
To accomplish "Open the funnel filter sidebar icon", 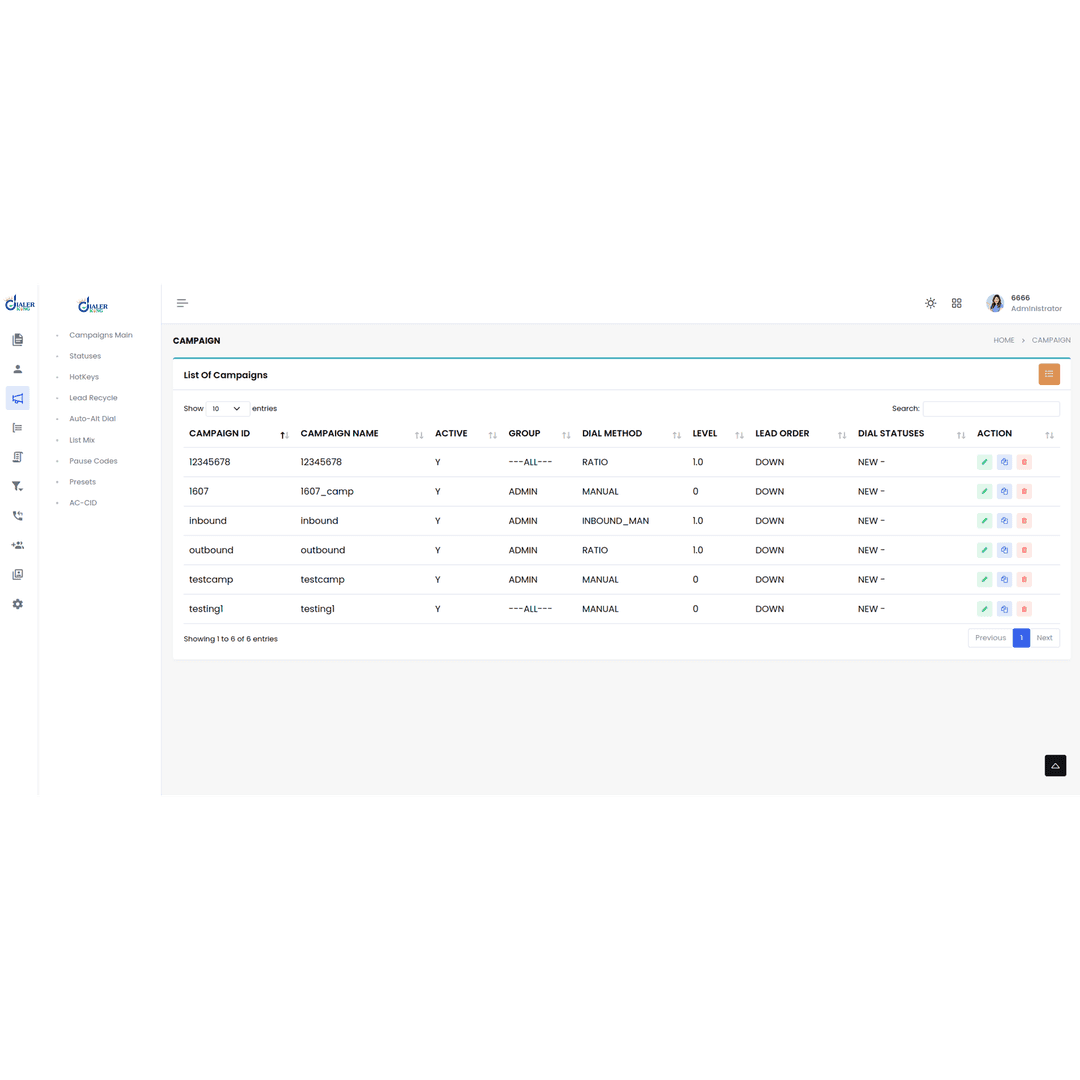I will pyautogui.click(x=17, y=486).
